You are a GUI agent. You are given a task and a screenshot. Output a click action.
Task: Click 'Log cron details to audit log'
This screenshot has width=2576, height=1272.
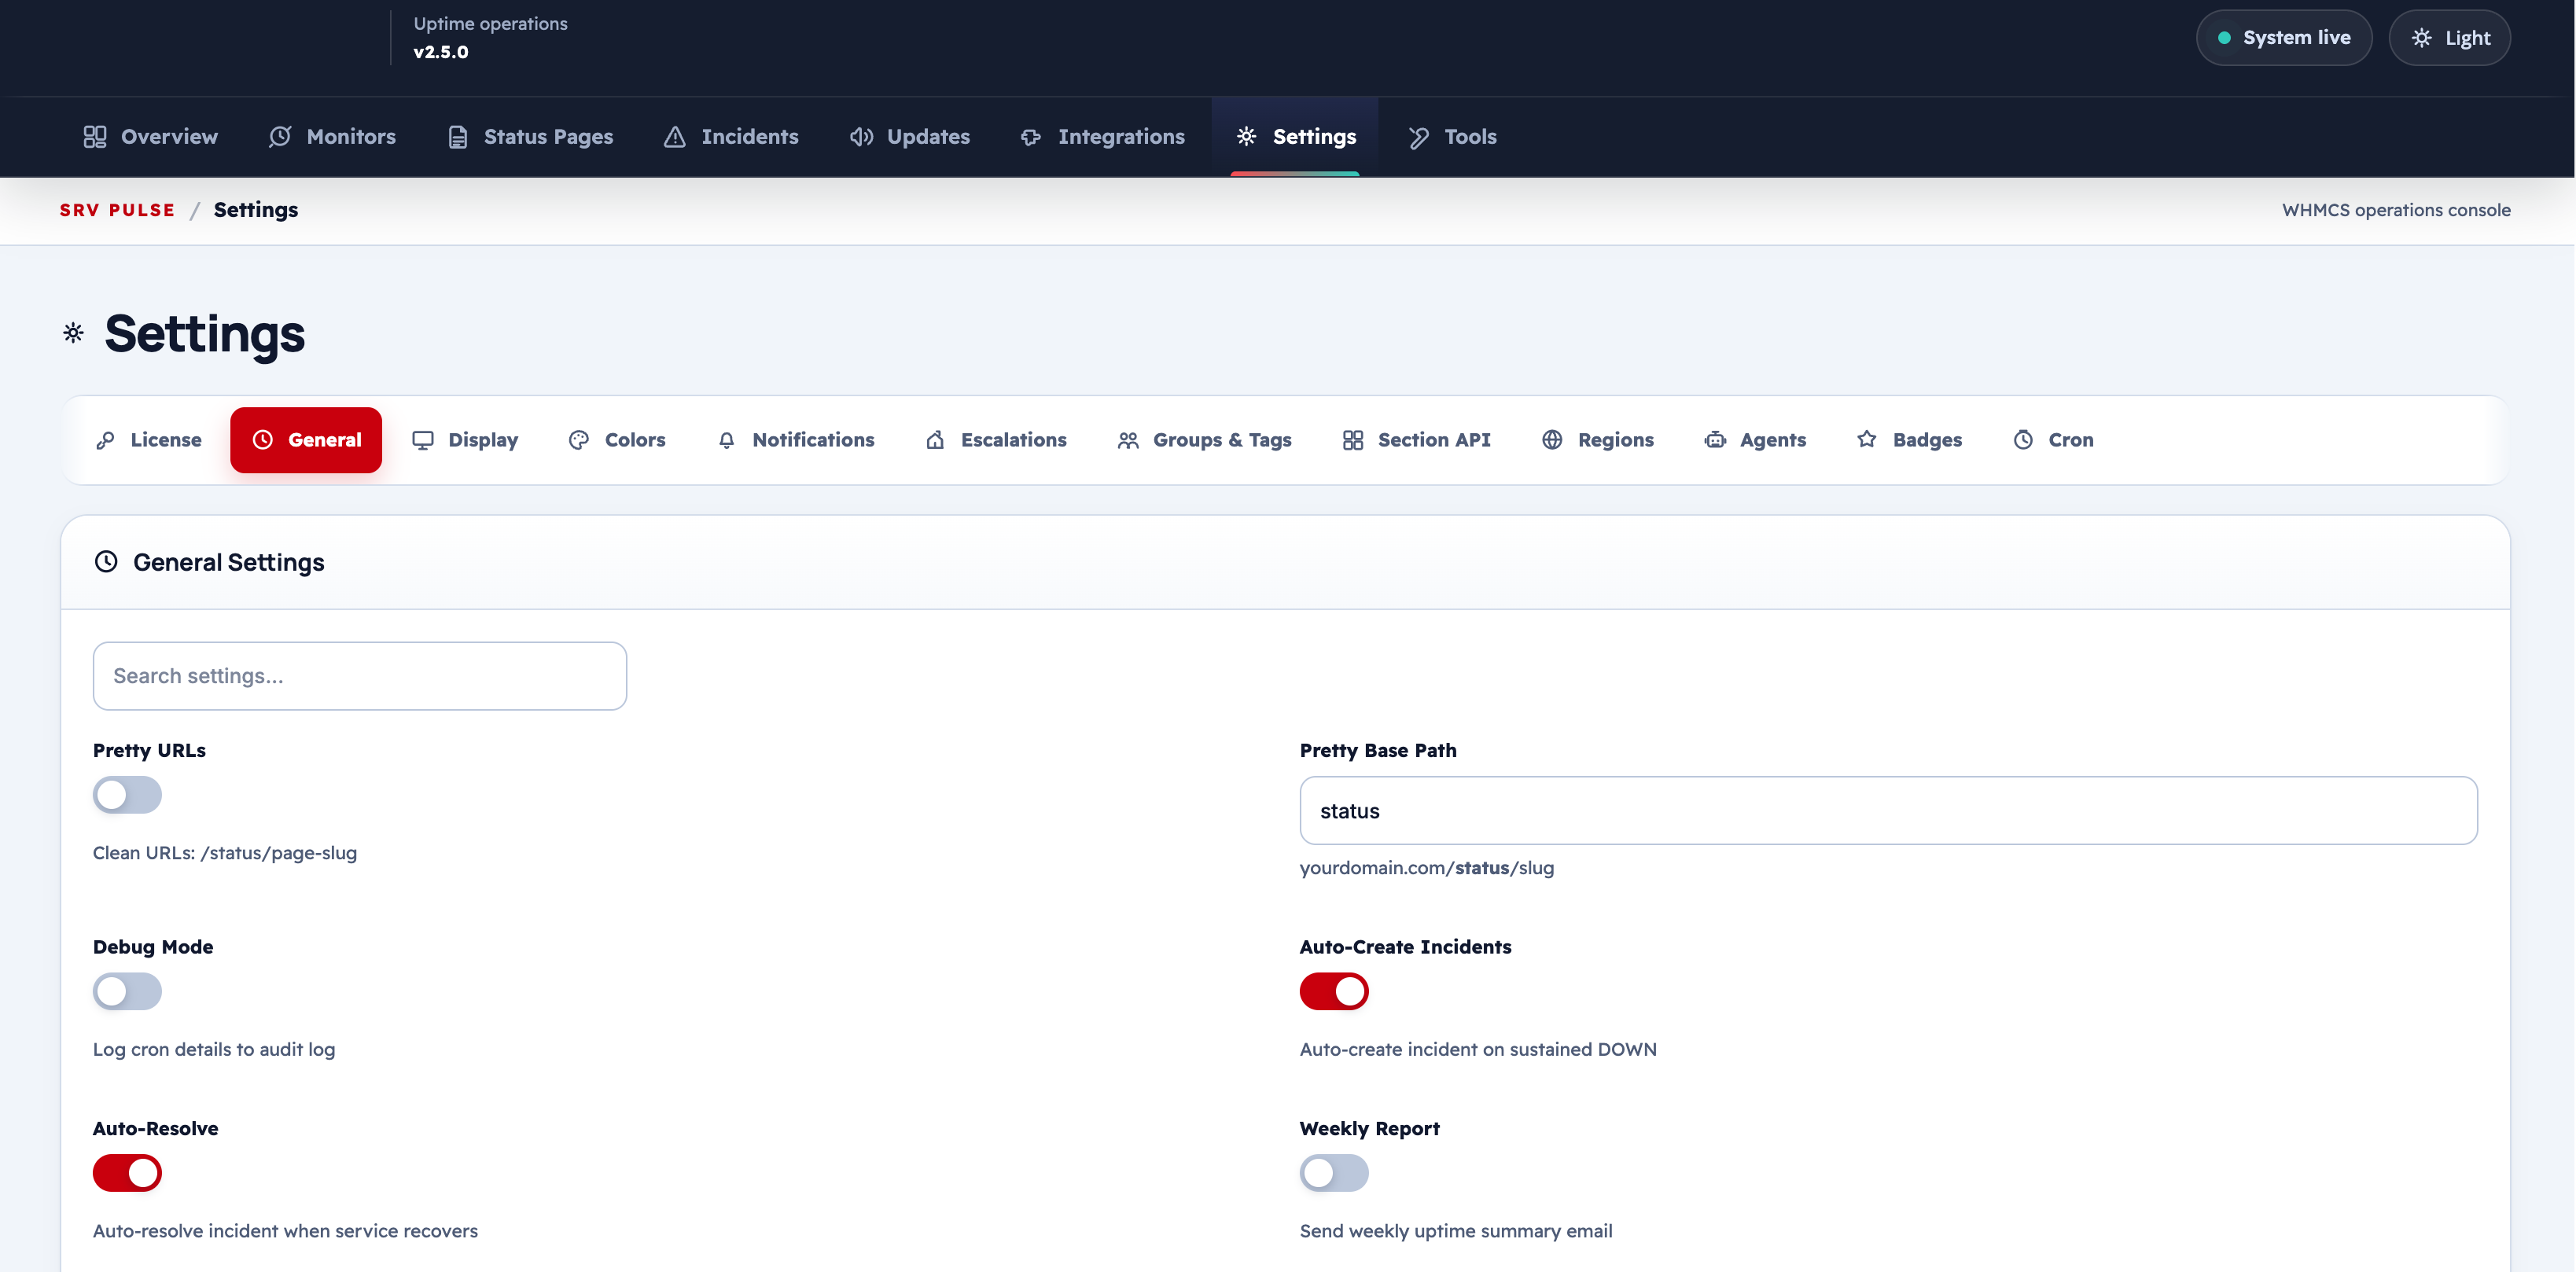point(214,1049)
